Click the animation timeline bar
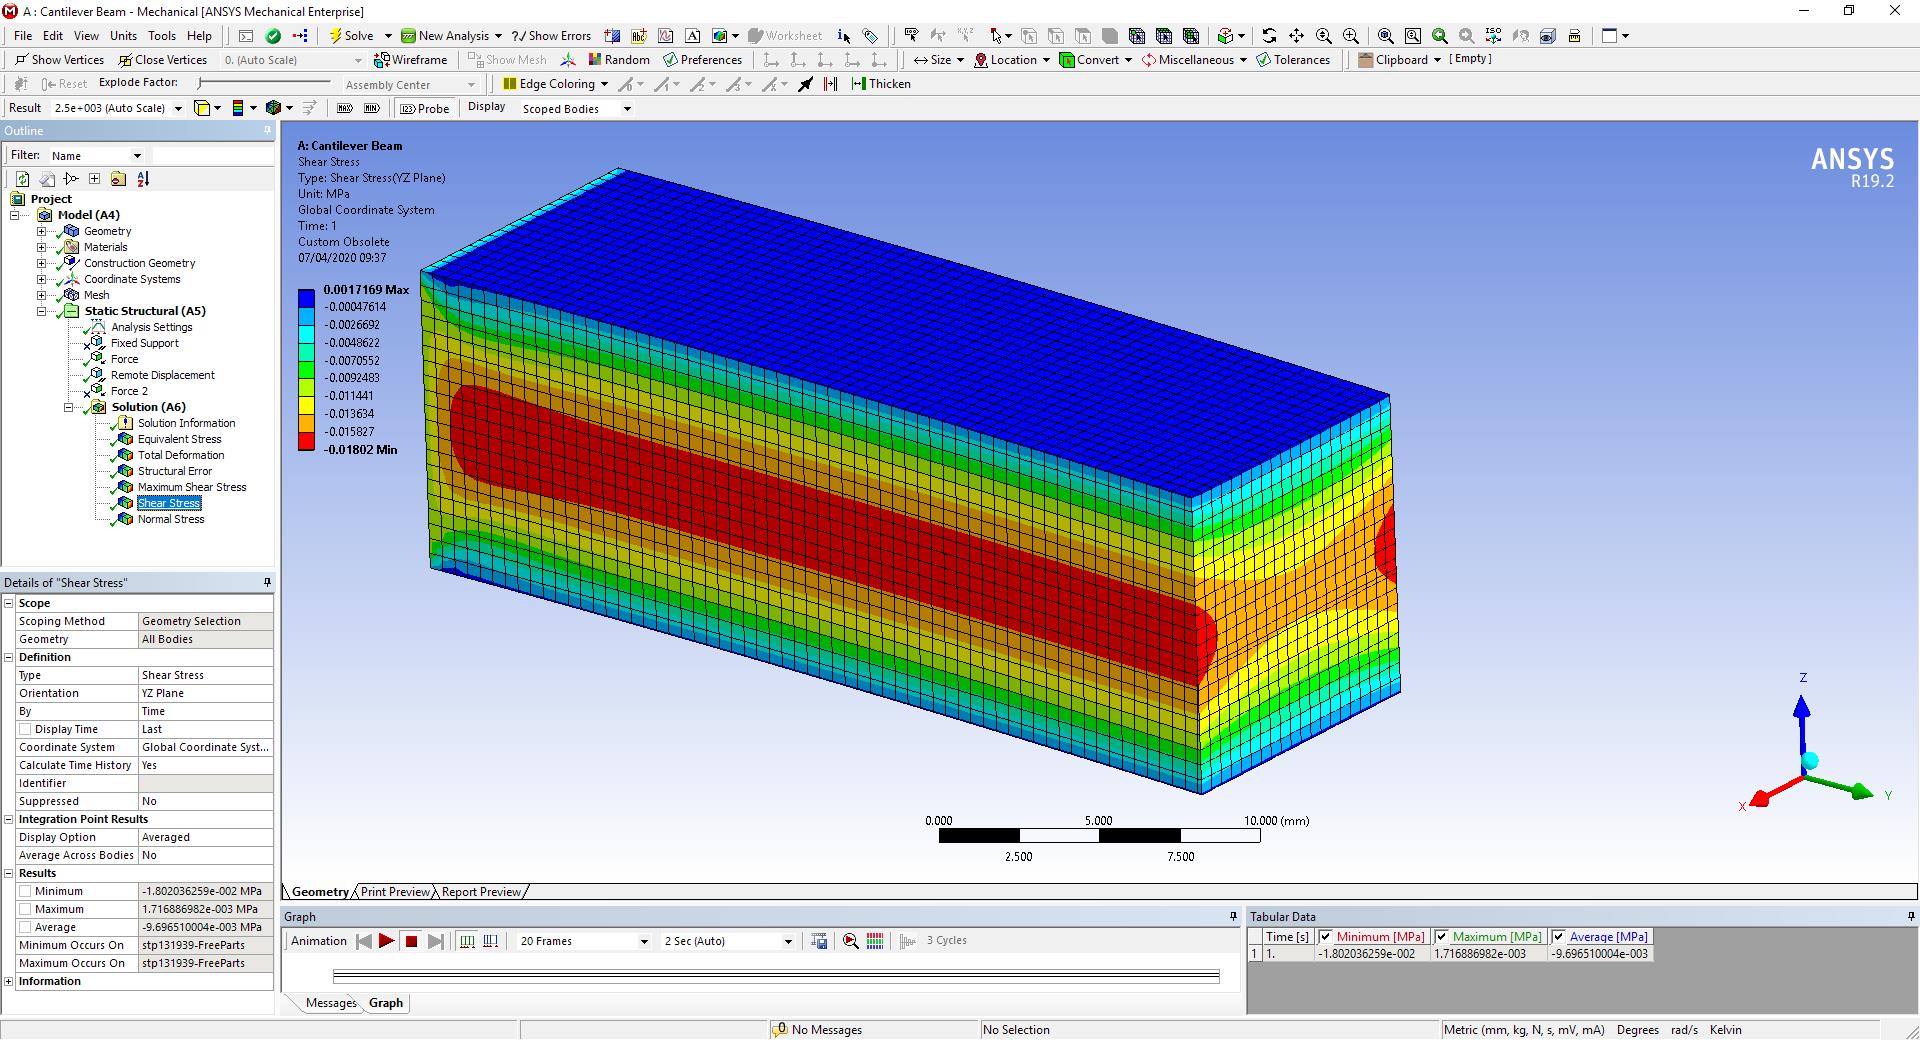 click(x=776, y=977)
